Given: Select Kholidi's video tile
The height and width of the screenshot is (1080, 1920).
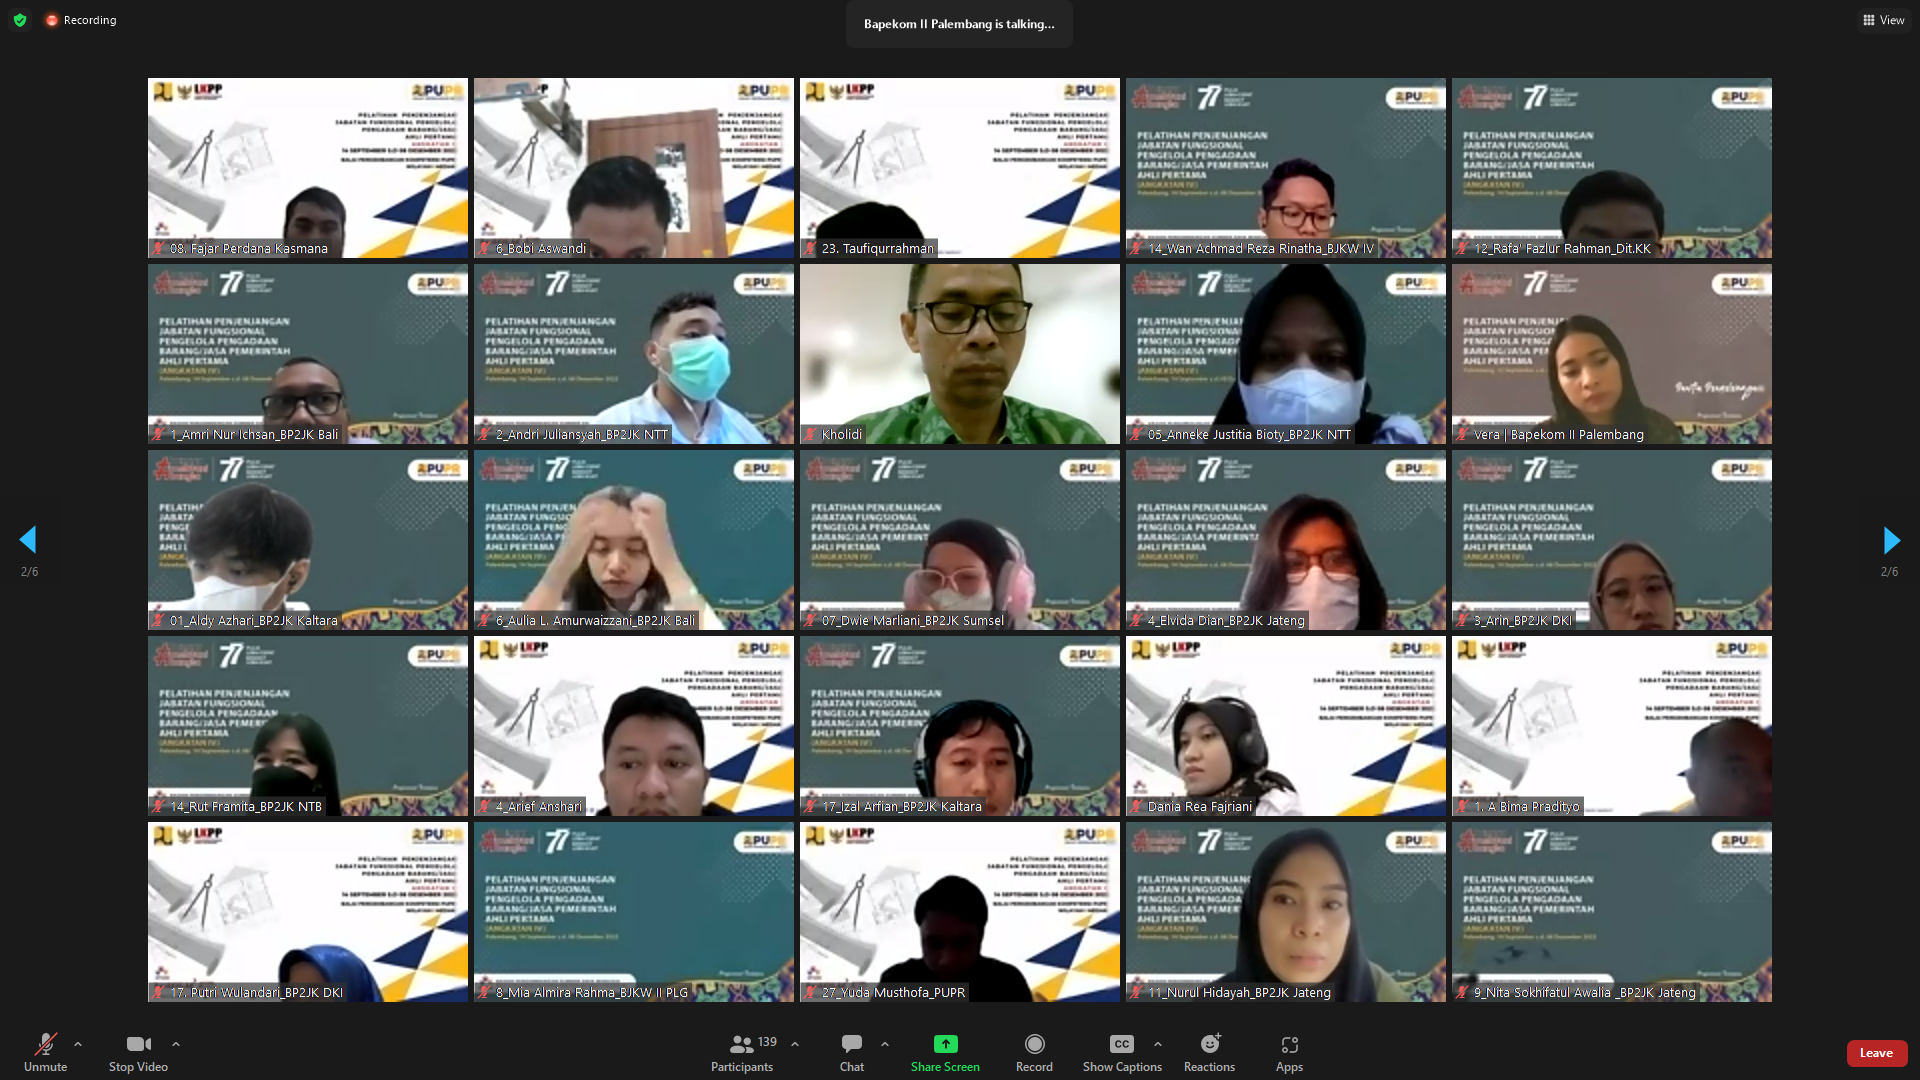Looking at the screenshot, I should (960, 354).
